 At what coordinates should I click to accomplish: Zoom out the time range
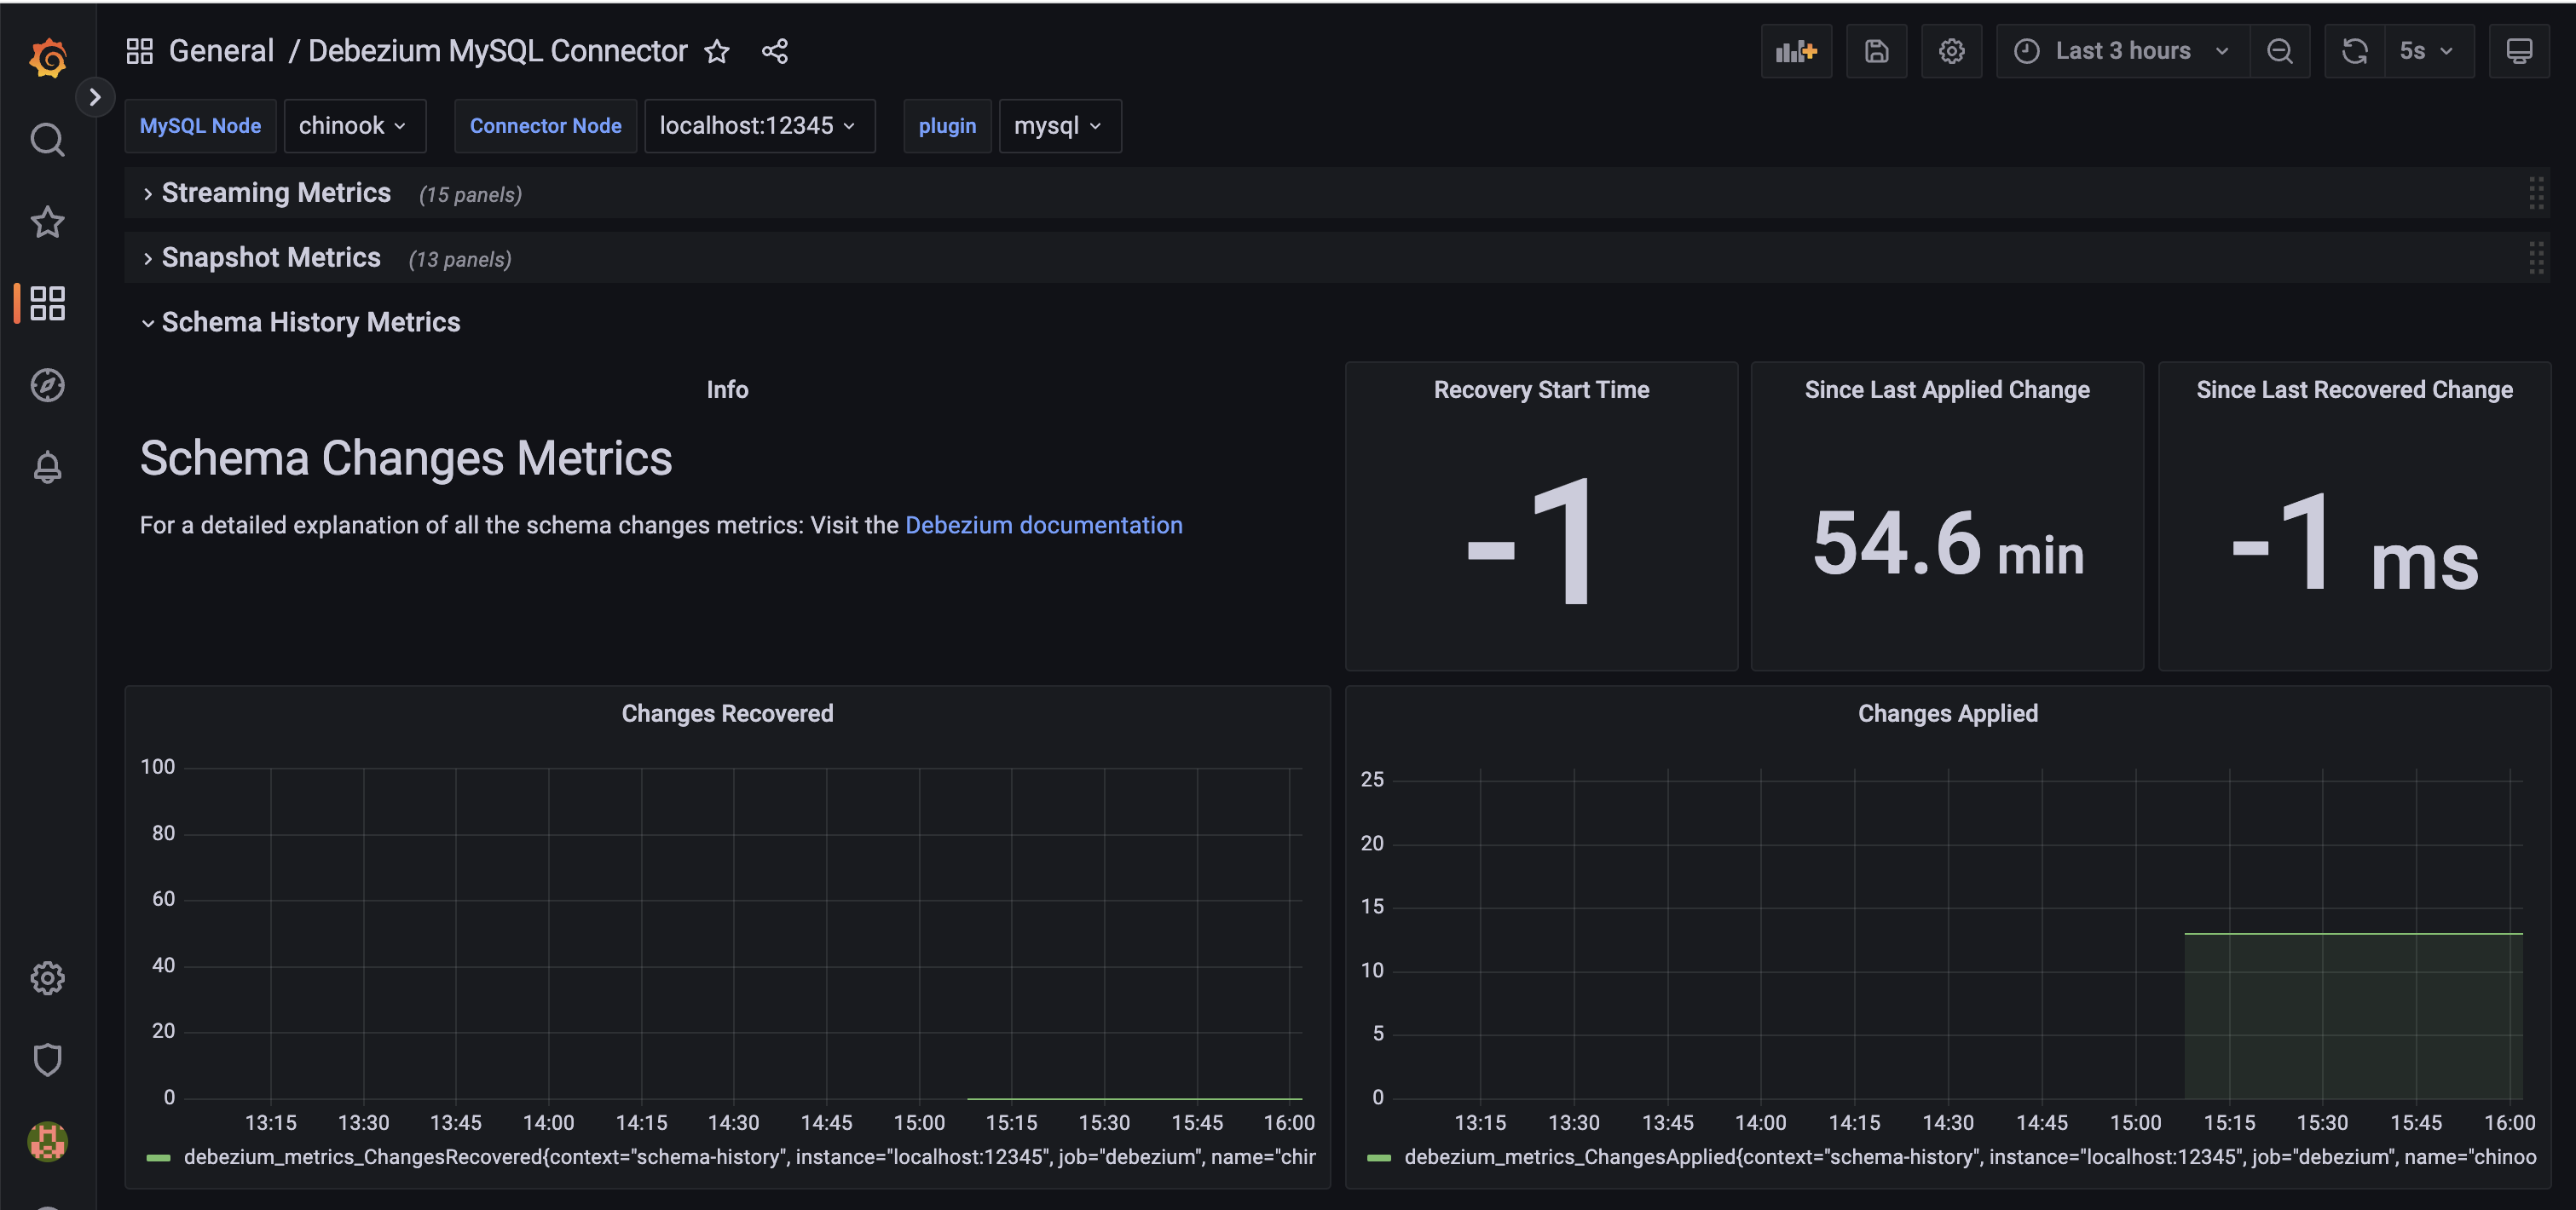coord(2280,50)
